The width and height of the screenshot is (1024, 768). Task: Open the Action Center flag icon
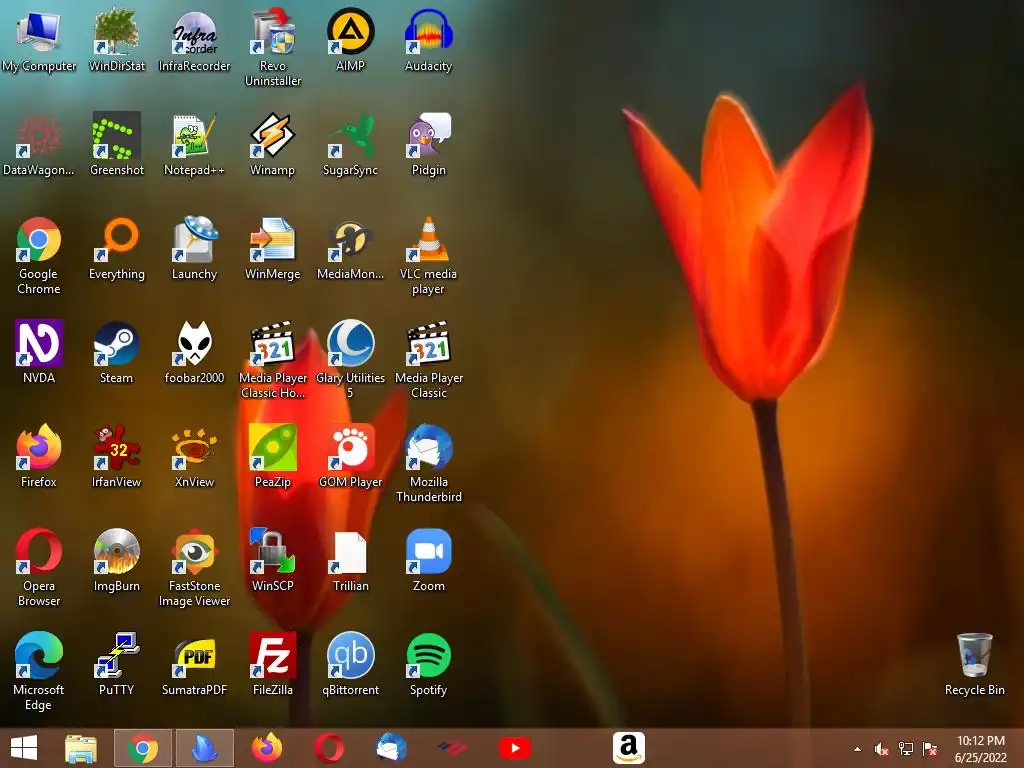tap(930, 749)
